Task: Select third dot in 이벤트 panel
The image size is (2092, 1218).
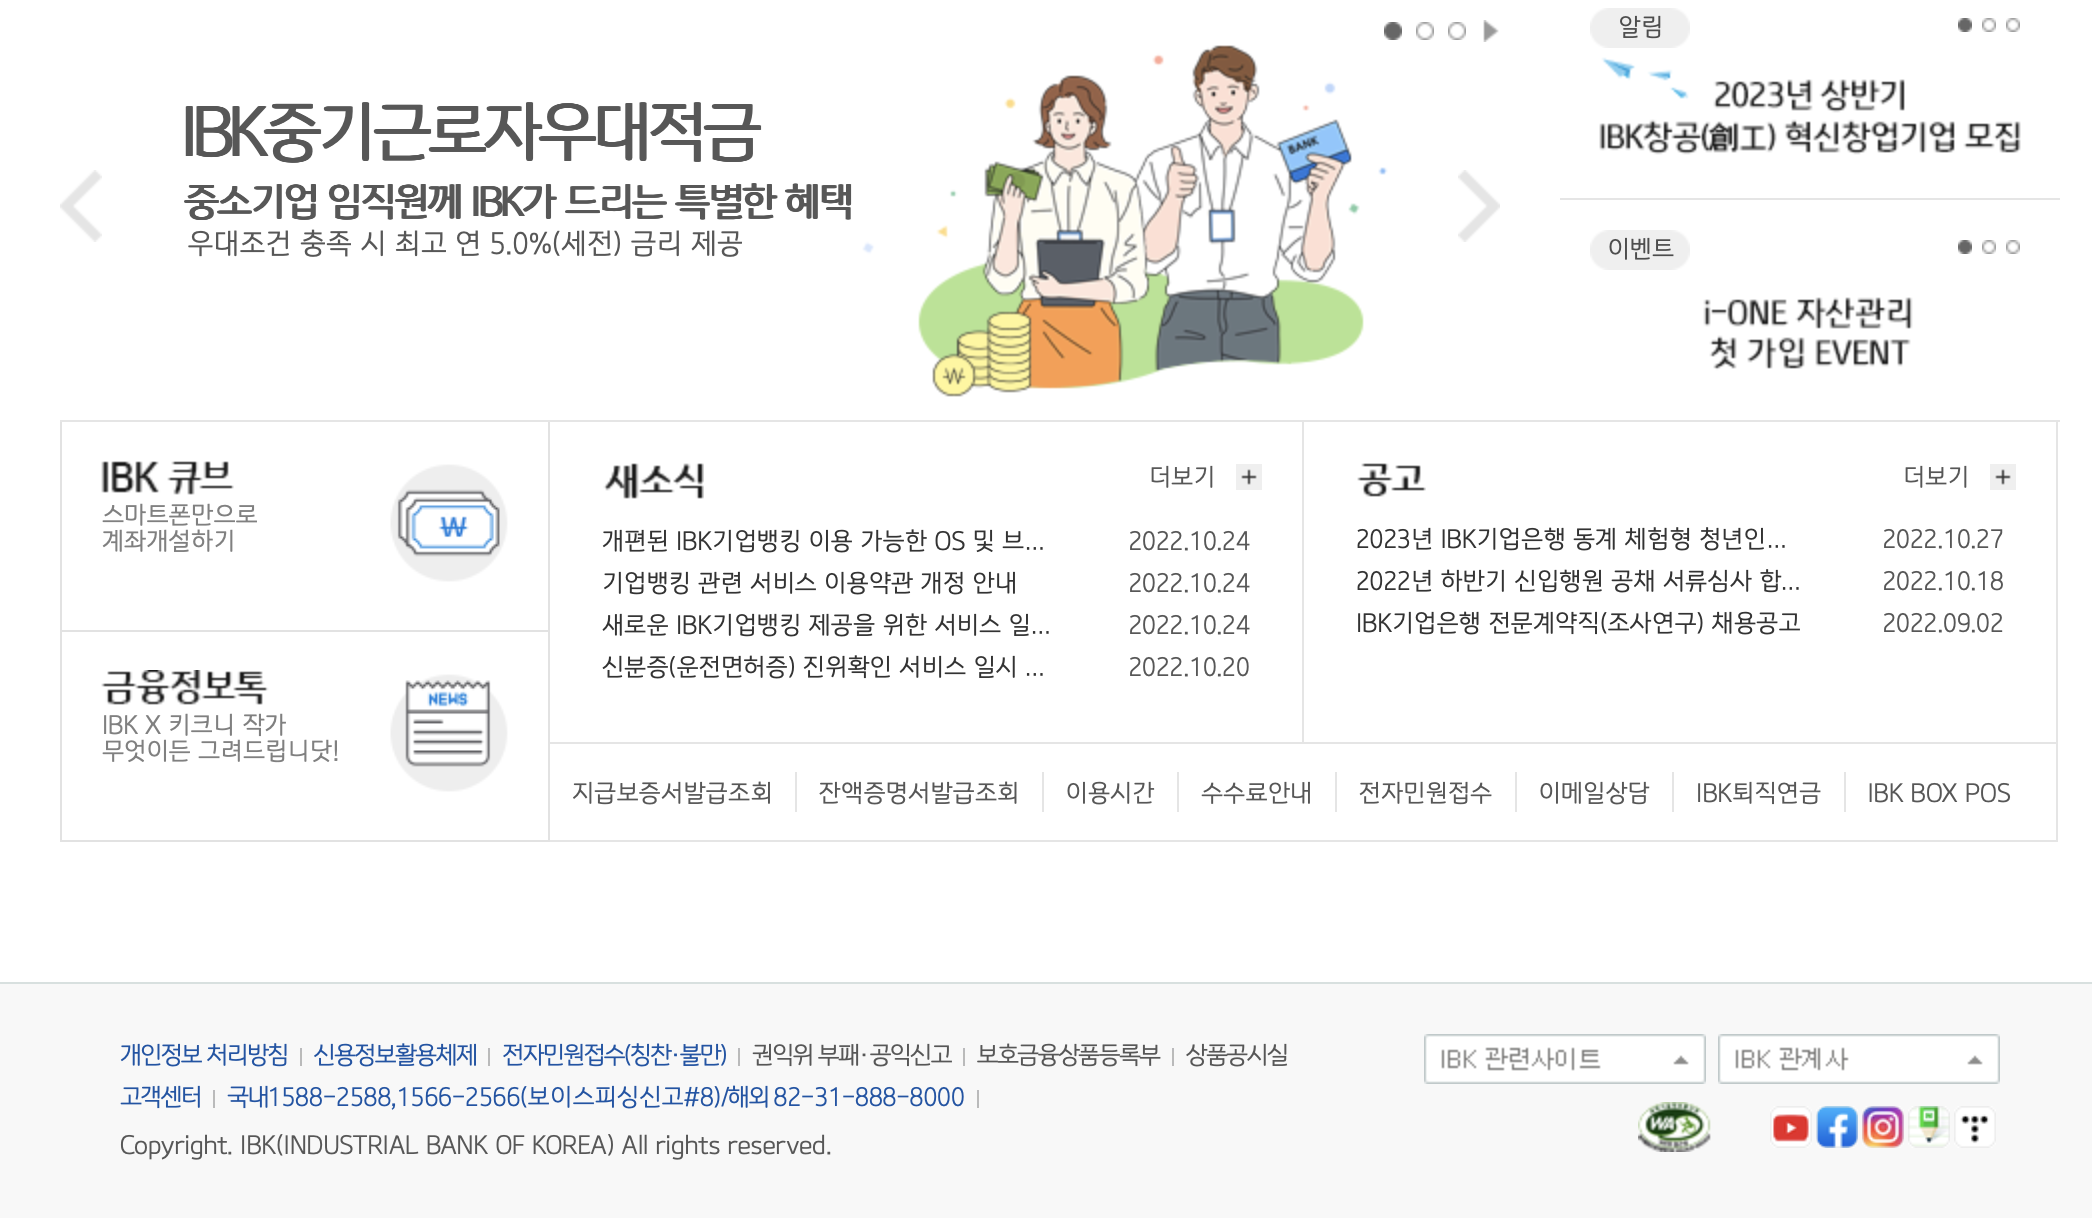Action: click(x=2013, y=247)
